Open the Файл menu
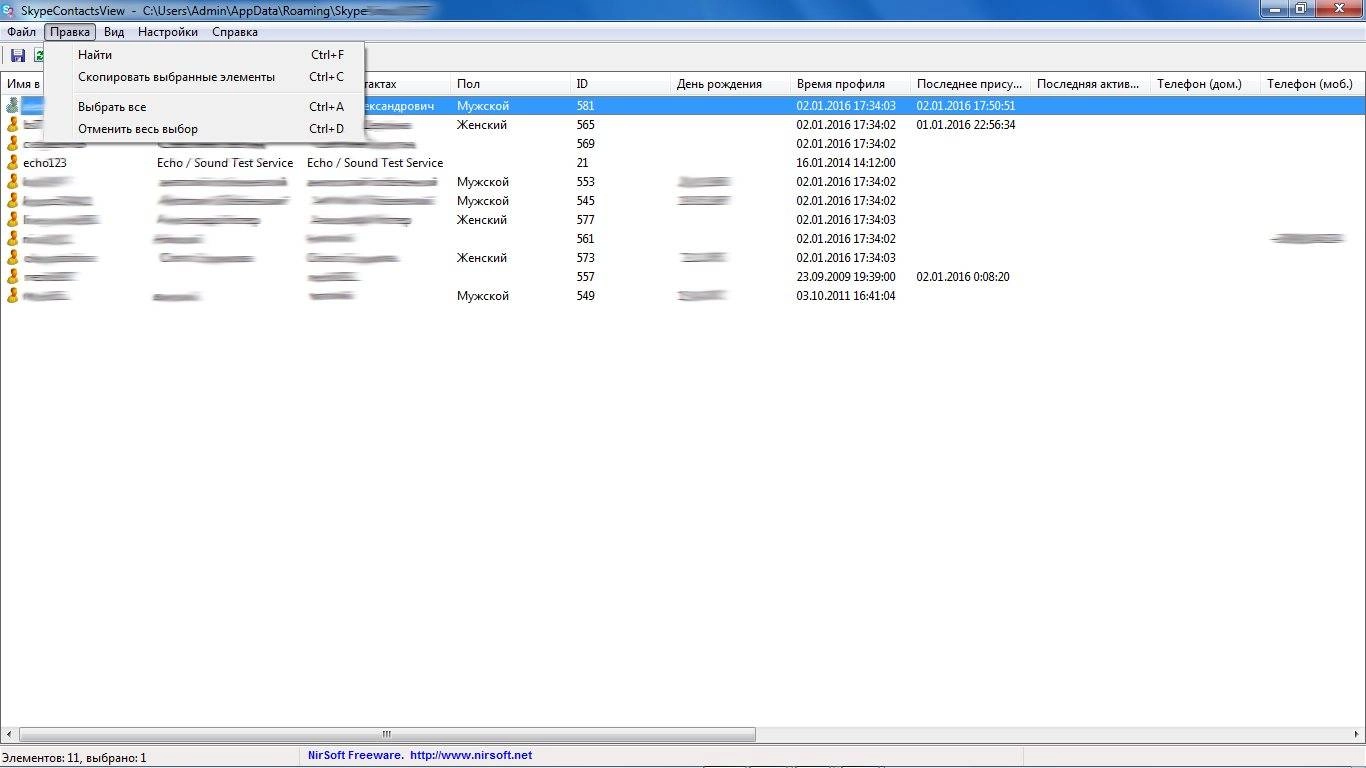 21,32
